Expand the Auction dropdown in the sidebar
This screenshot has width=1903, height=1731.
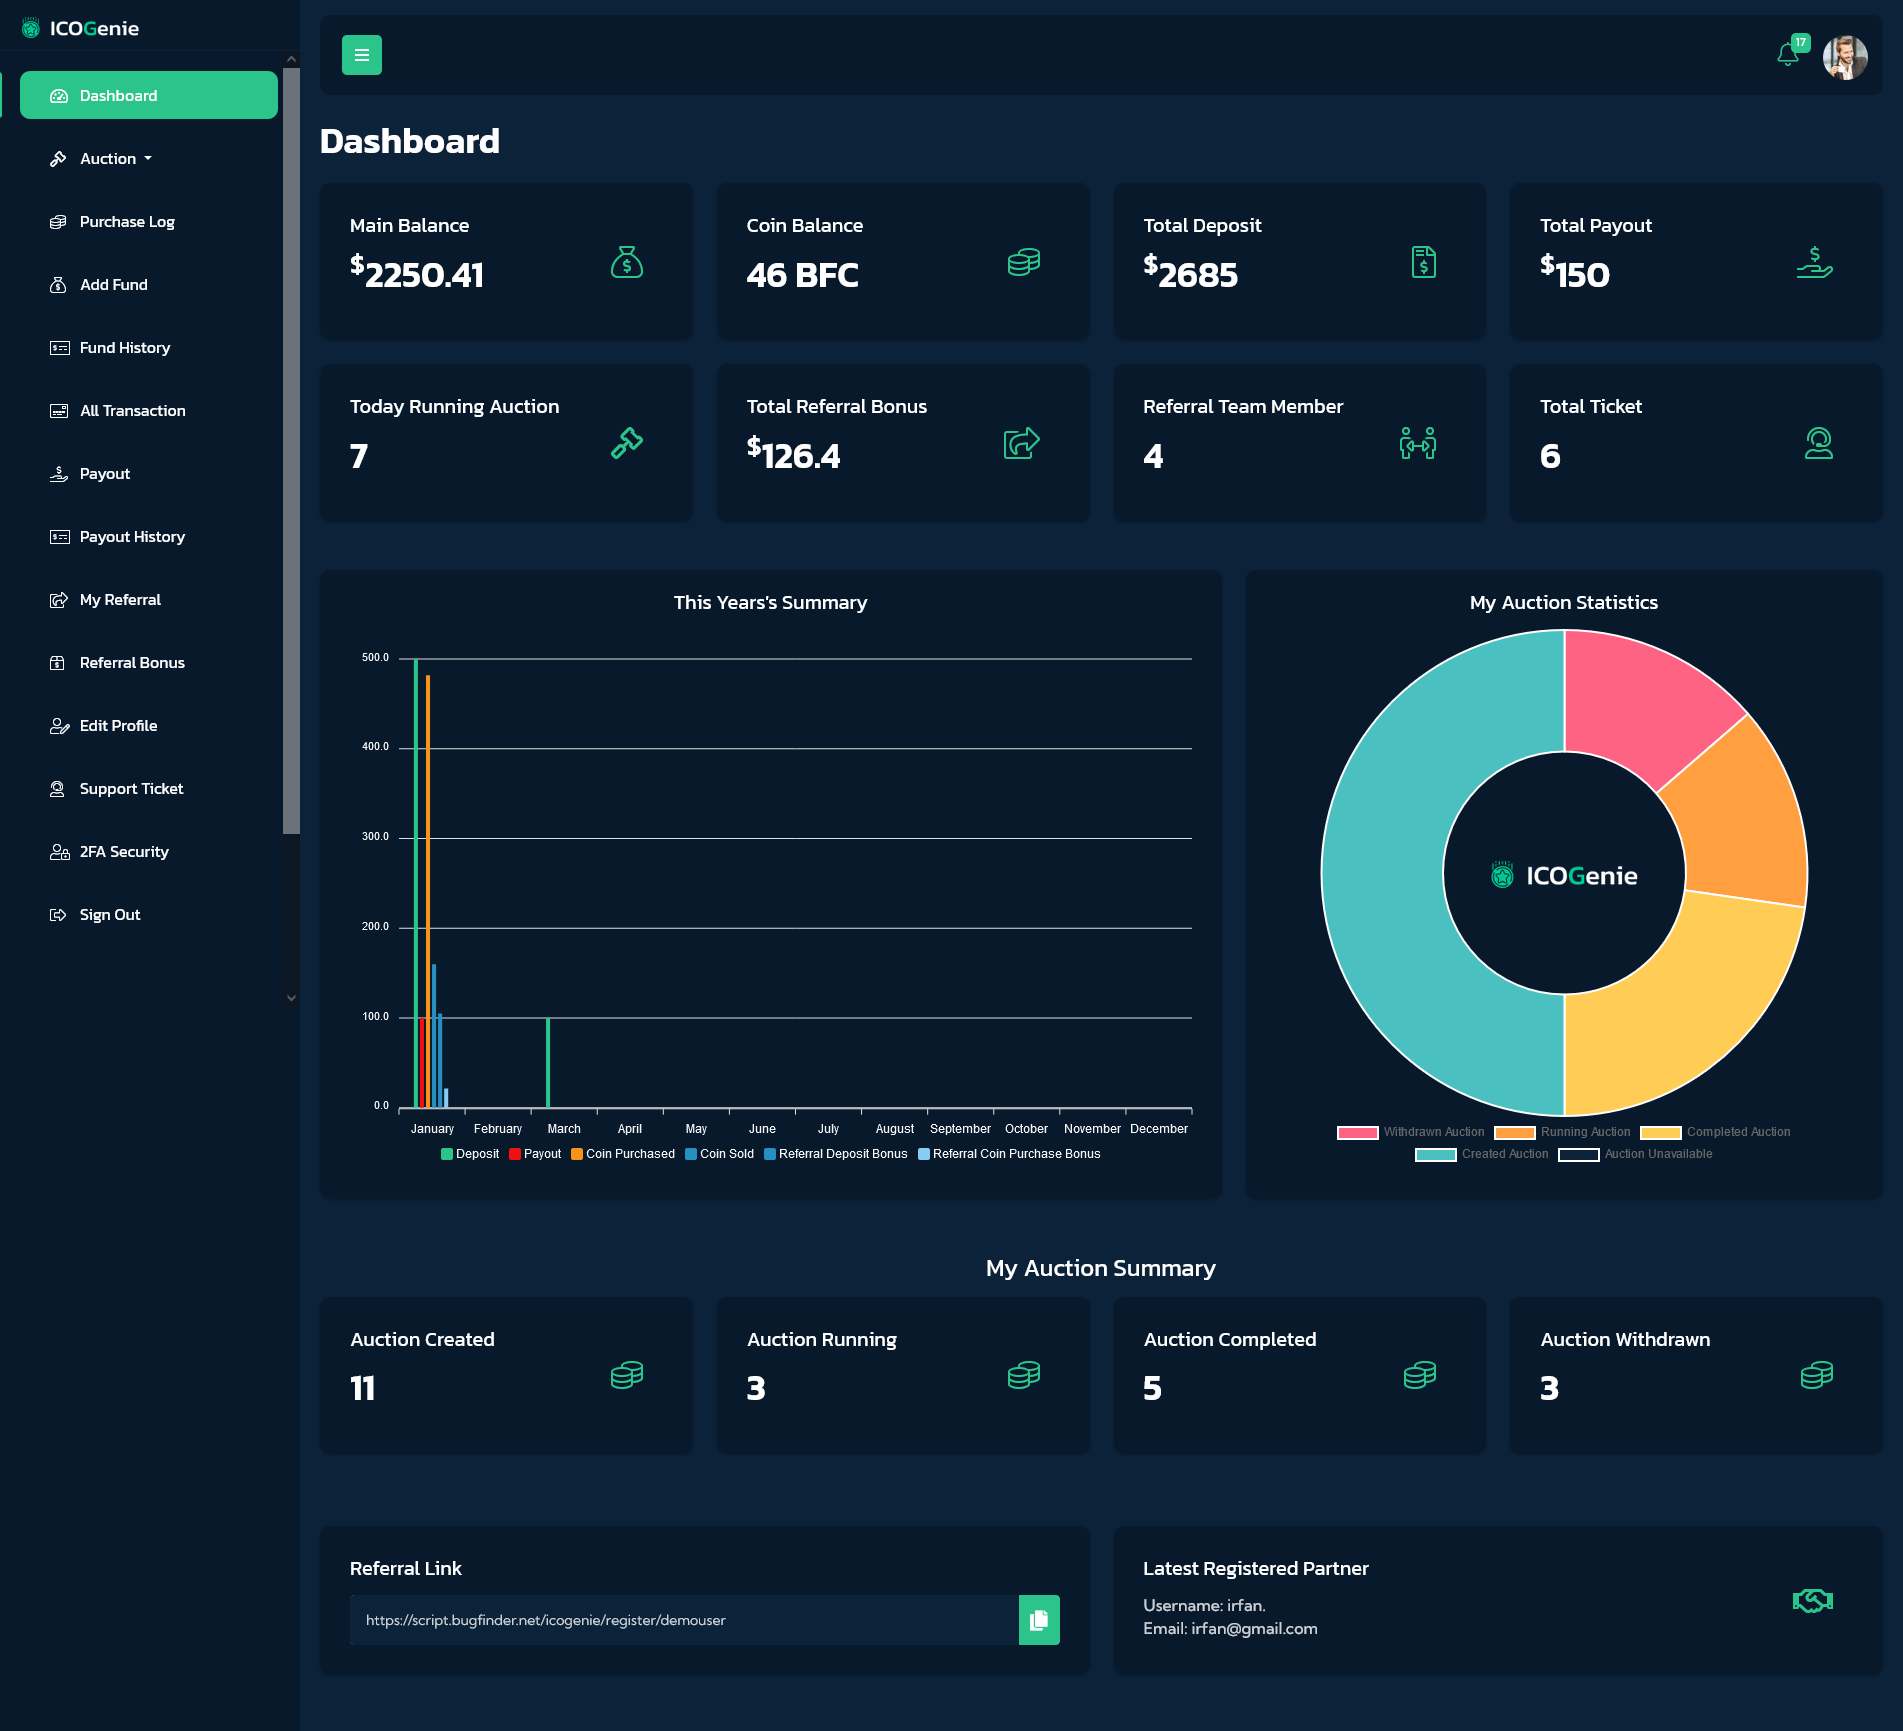click(x=108, y=158)
